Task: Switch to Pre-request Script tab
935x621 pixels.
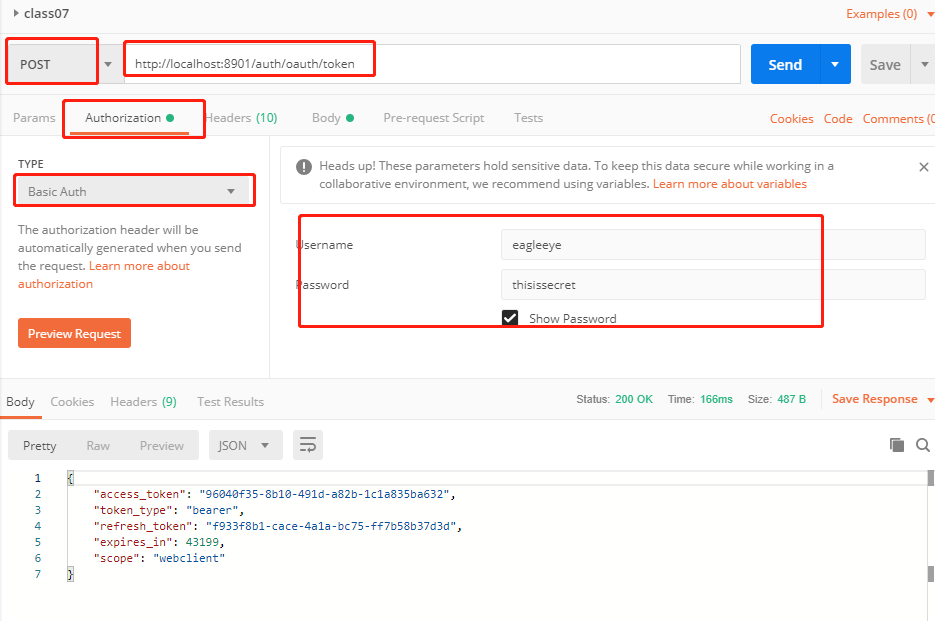Action: click(434, 118)
